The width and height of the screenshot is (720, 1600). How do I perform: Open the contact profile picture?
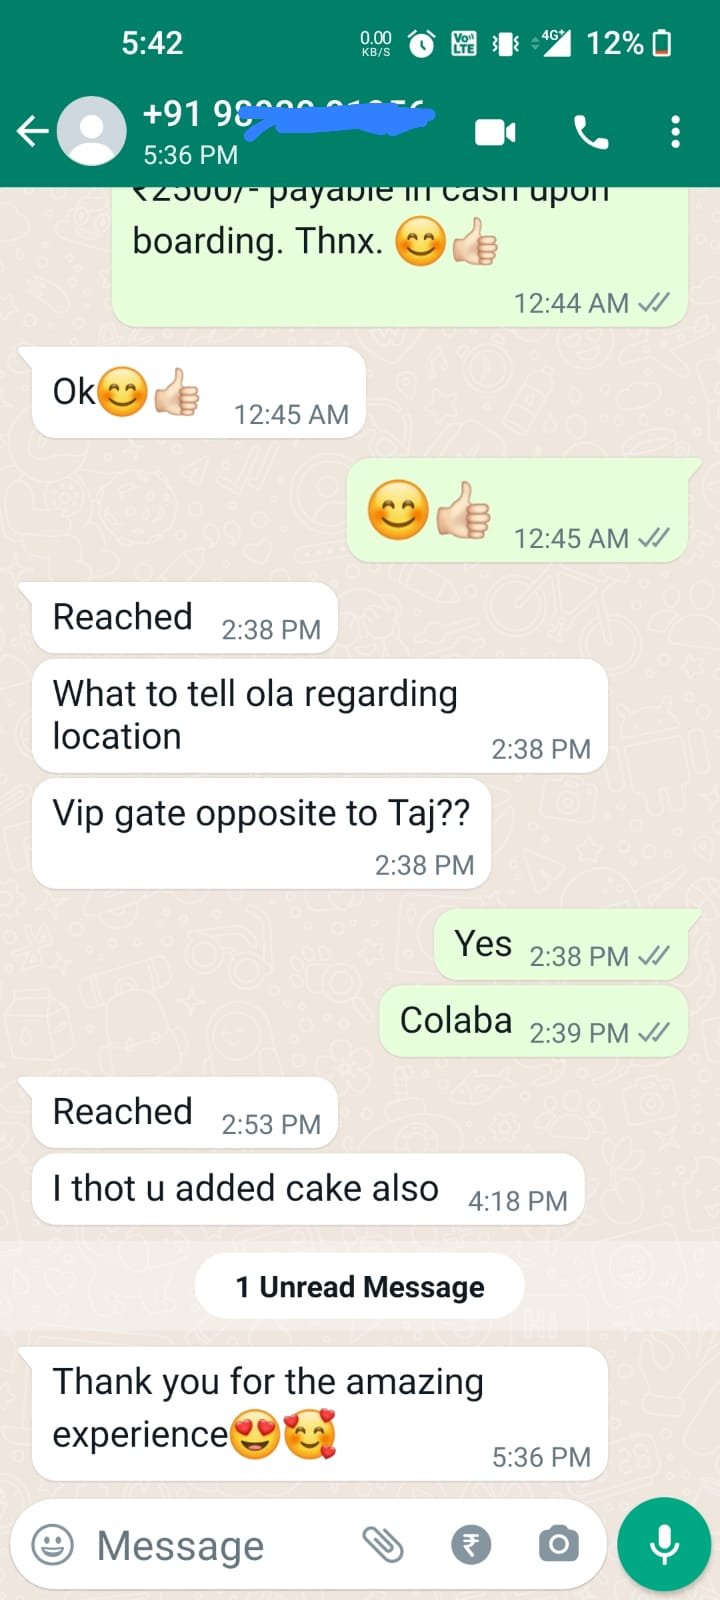(x=92, y=131)
